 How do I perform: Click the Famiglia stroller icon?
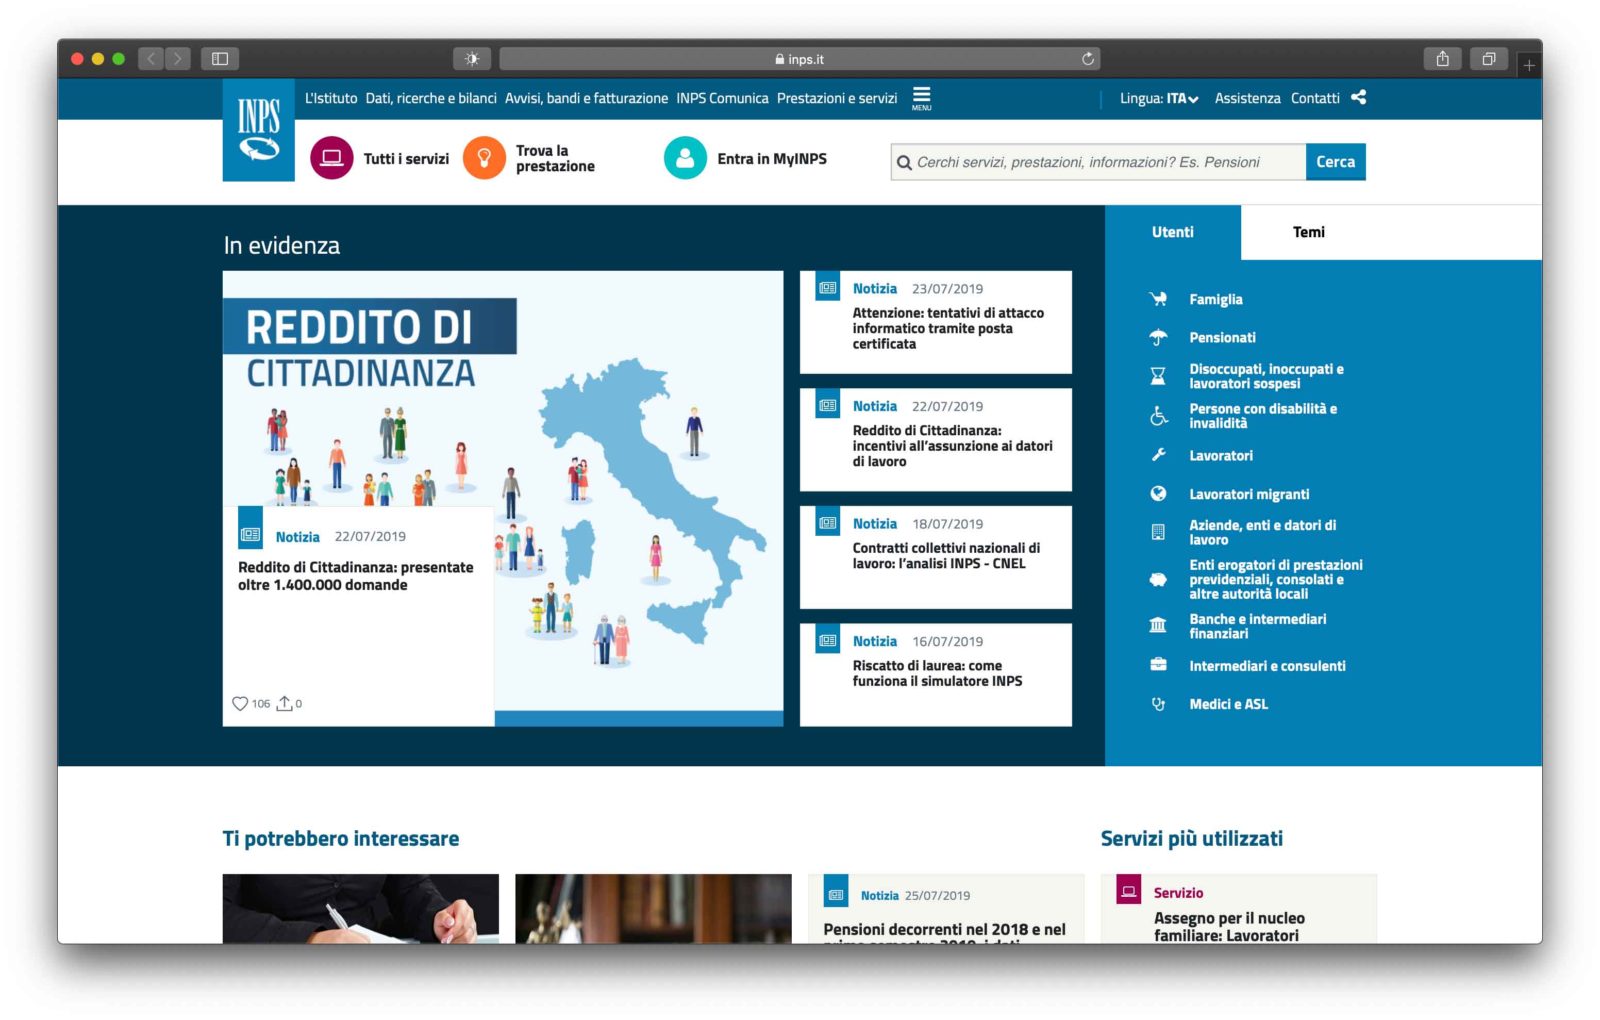(x=1158, y=299)
